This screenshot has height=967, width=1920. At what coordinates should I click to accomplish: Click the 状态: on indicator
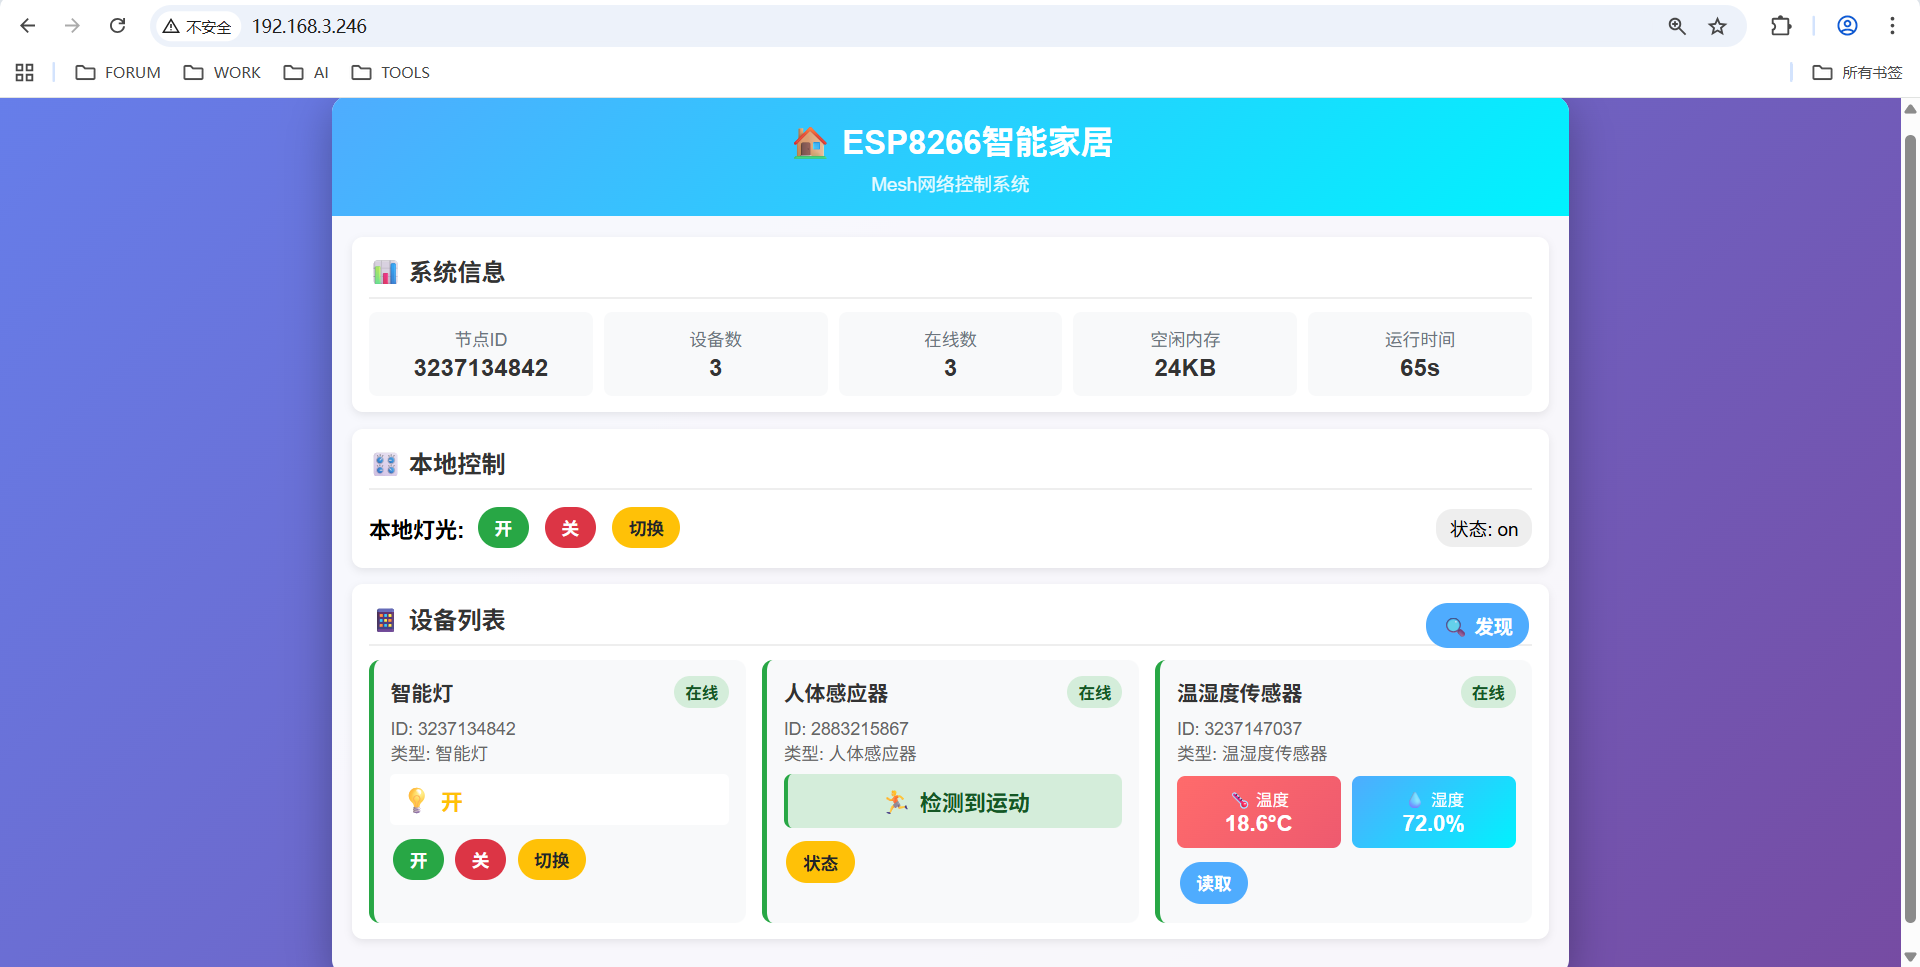pos(1484,529)
